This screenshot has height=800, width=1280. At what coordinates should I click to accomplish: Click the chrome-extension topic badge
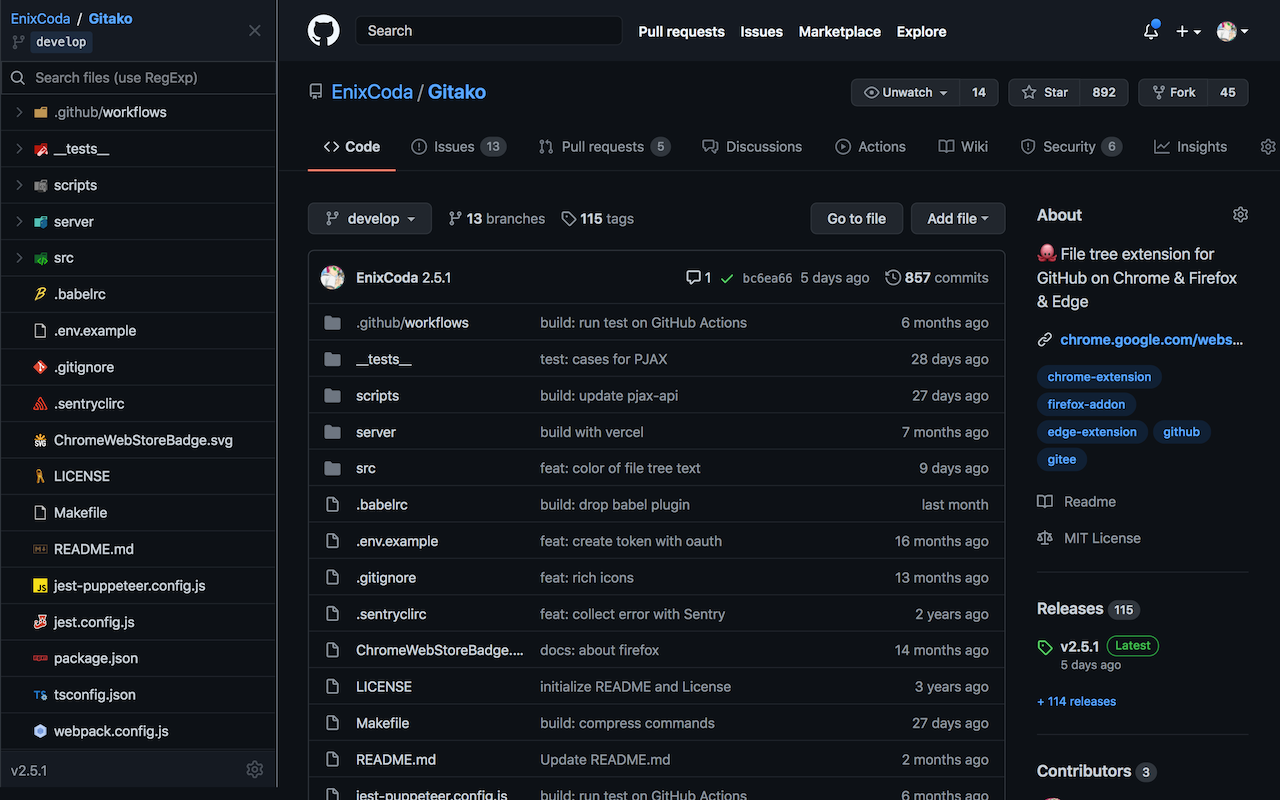point(1098,377)
